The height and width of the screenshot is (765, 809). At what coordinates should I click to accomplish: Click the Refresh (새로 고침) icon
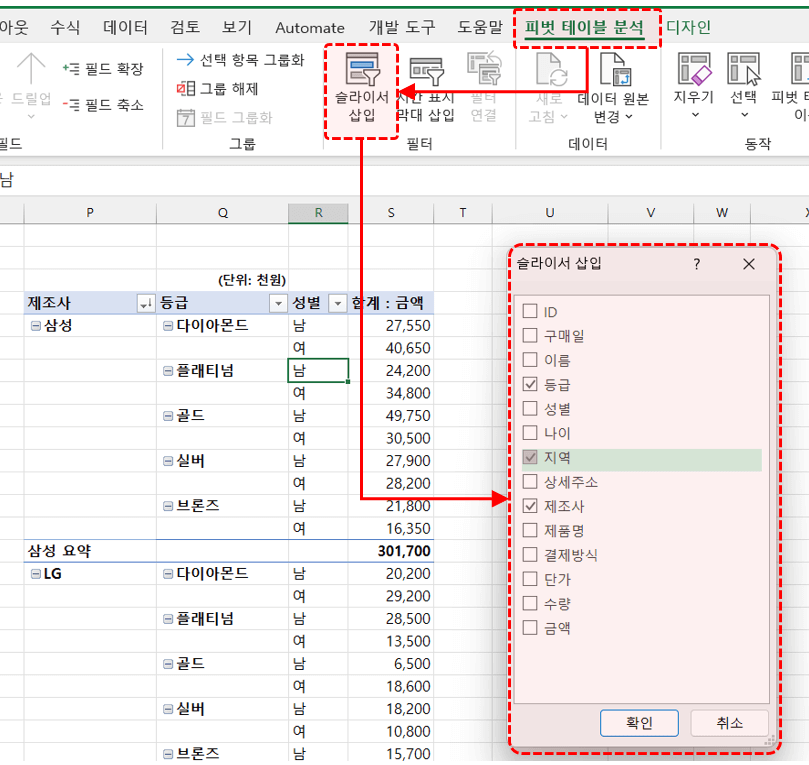(x=551, y=69)
